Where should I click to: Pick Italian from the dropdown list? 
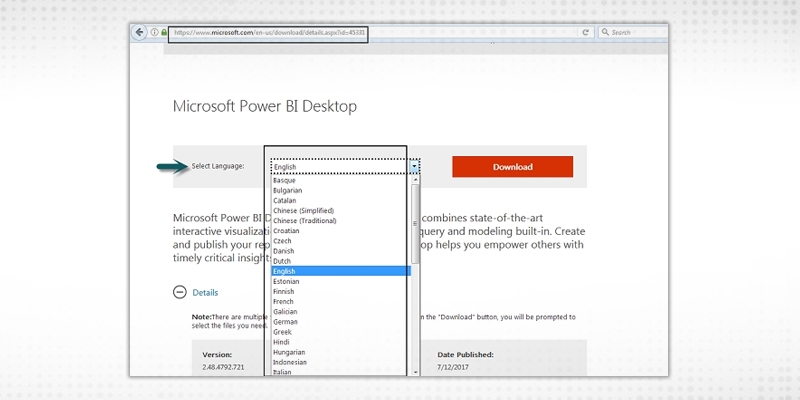click(341, 372)
